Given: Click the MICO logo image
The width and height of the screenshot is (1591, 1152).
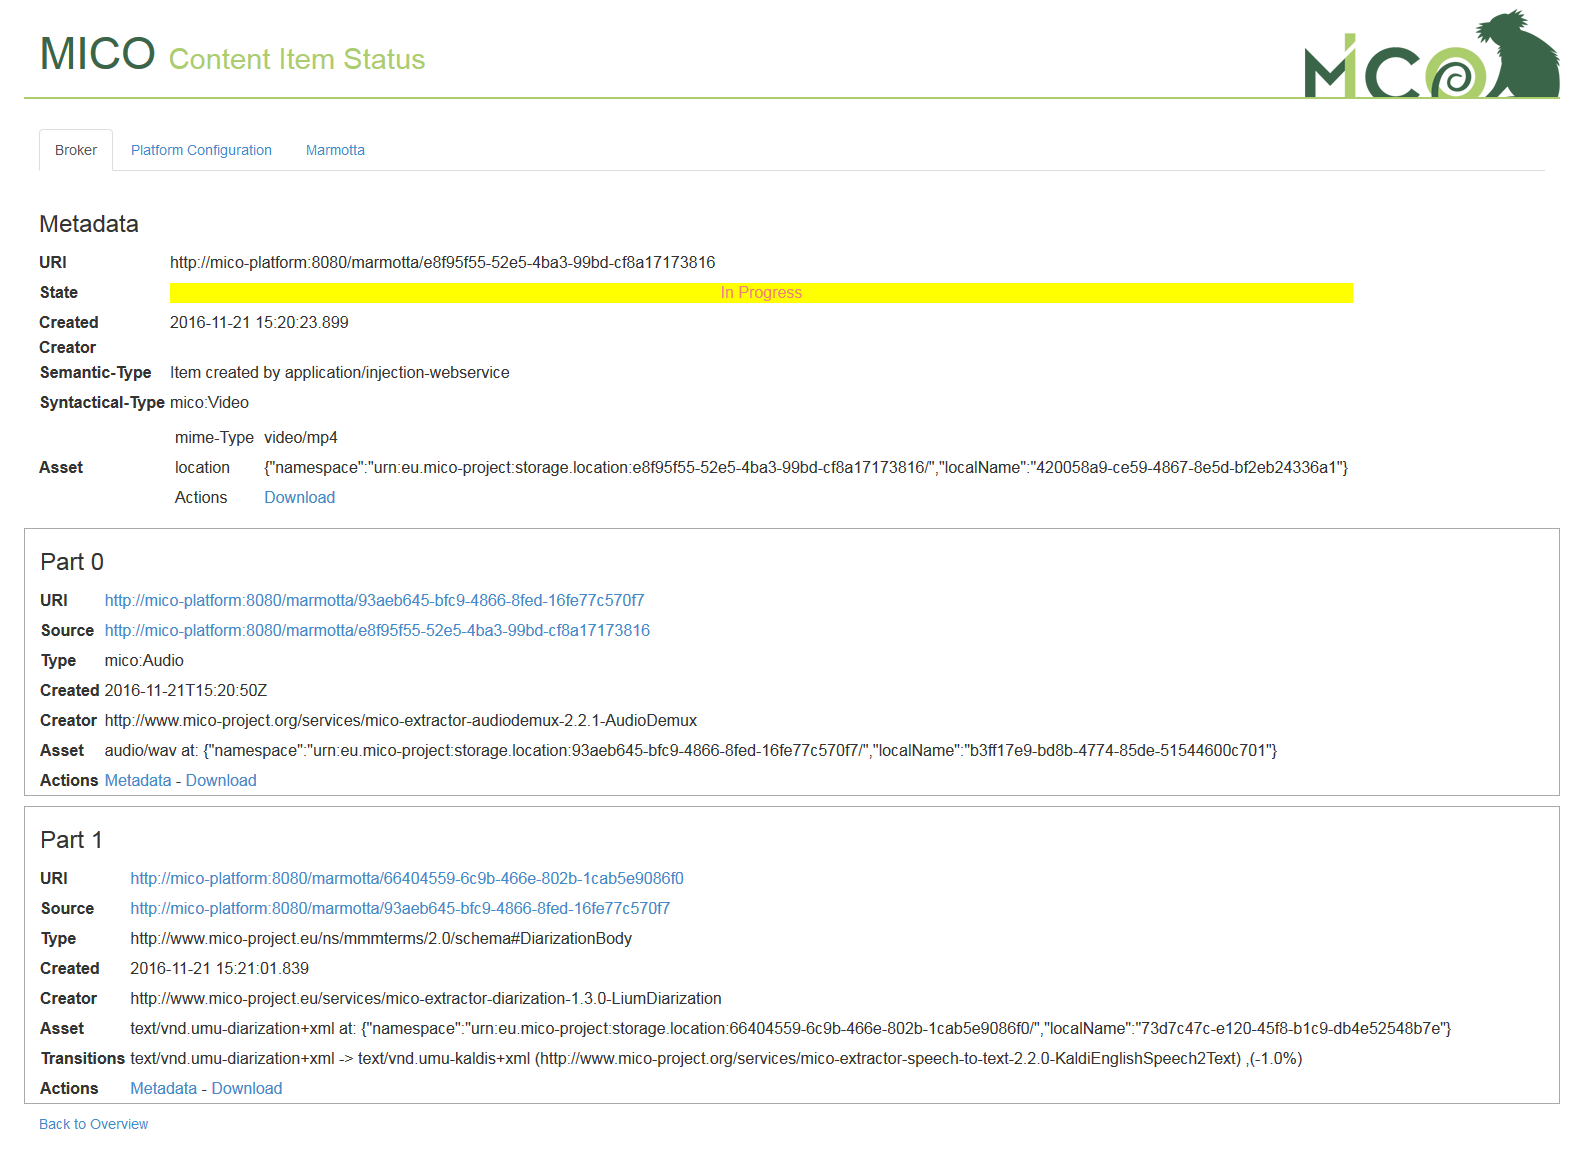Looking at the screenshot, I should [x=1431, y=54].
